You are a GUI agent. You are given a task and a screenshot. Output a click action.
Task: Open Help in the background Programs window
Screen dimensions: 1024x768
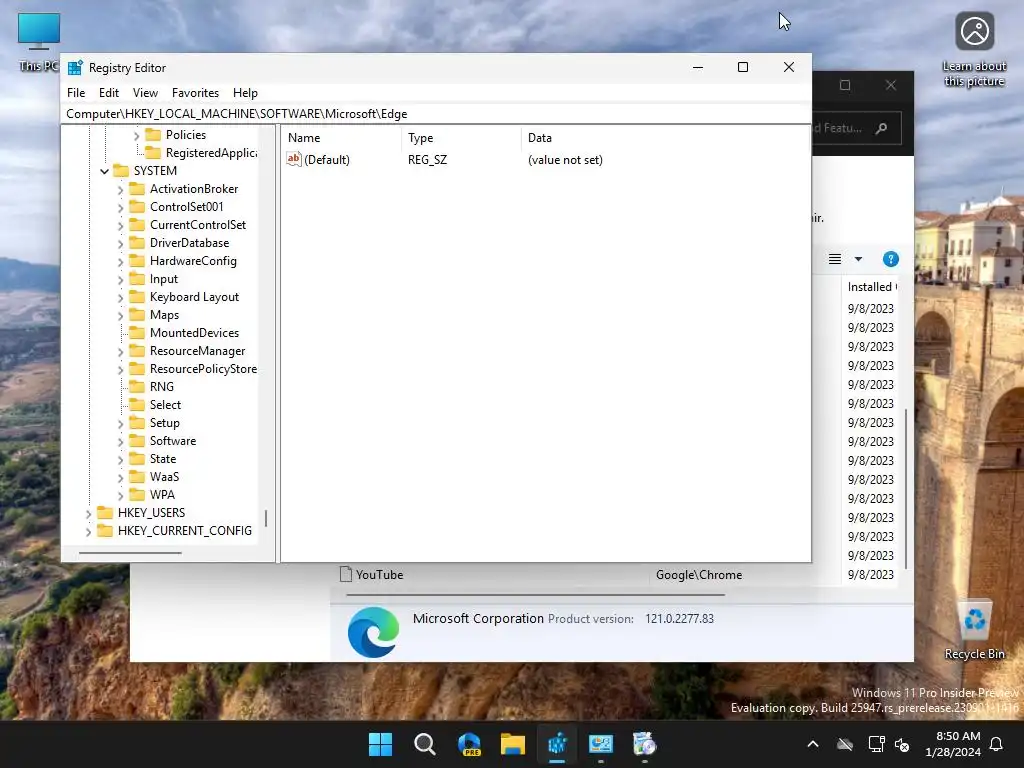pos(890,259)
